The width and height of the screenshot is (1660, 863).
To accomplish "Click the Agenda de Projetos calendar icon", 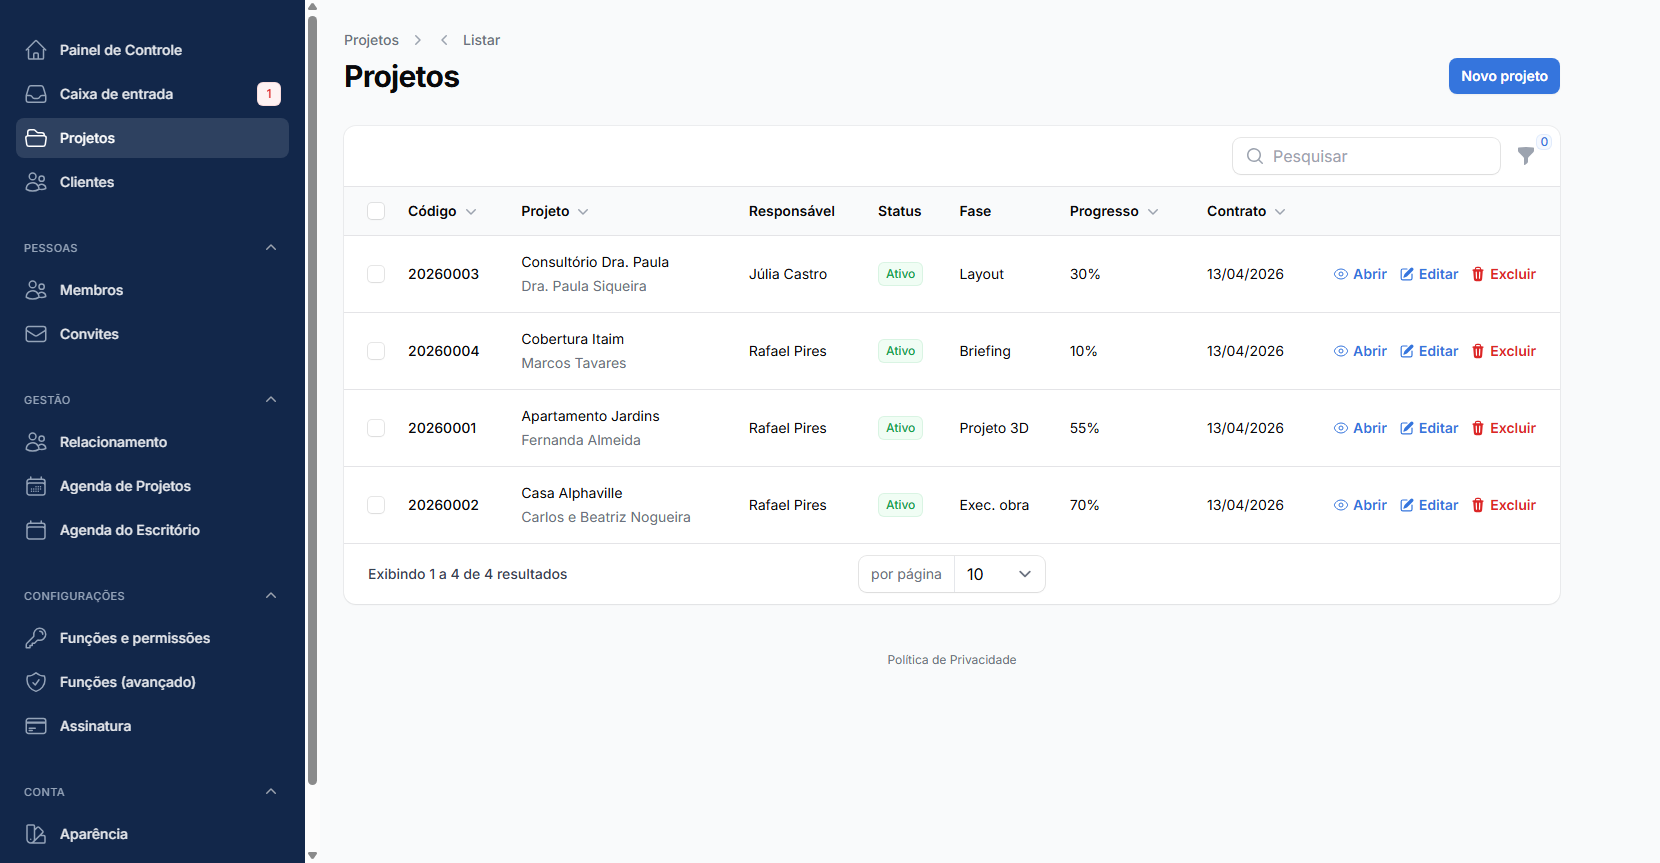I will [36, 486].
